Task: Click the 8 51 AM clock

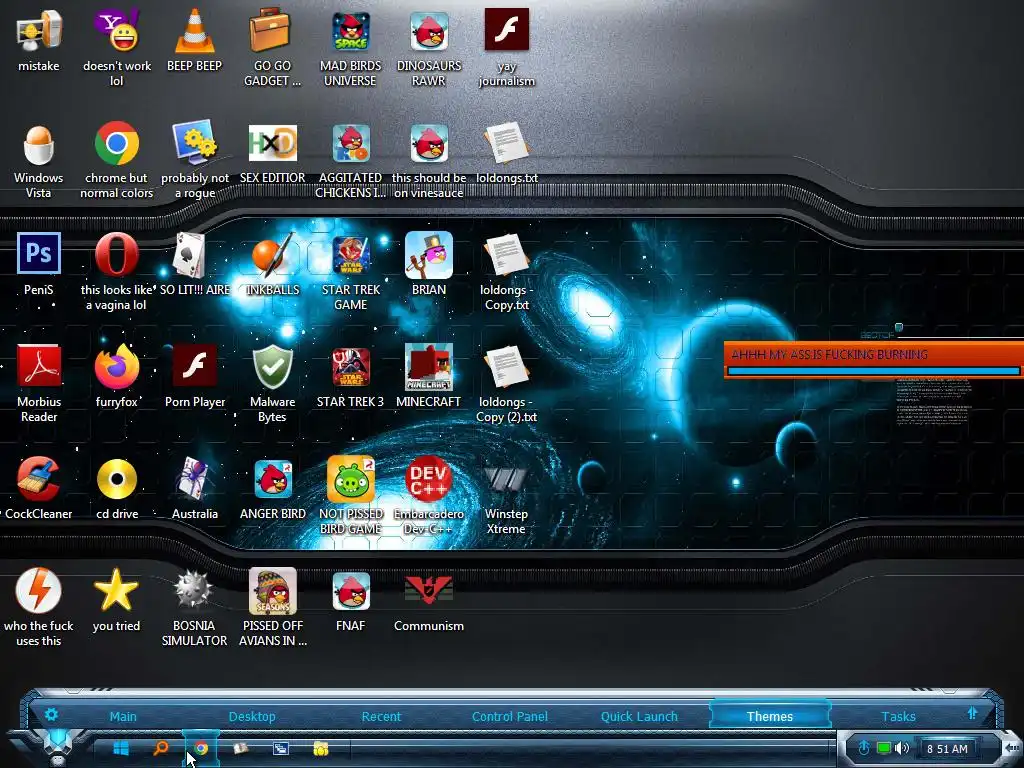Action: [948, 749]
